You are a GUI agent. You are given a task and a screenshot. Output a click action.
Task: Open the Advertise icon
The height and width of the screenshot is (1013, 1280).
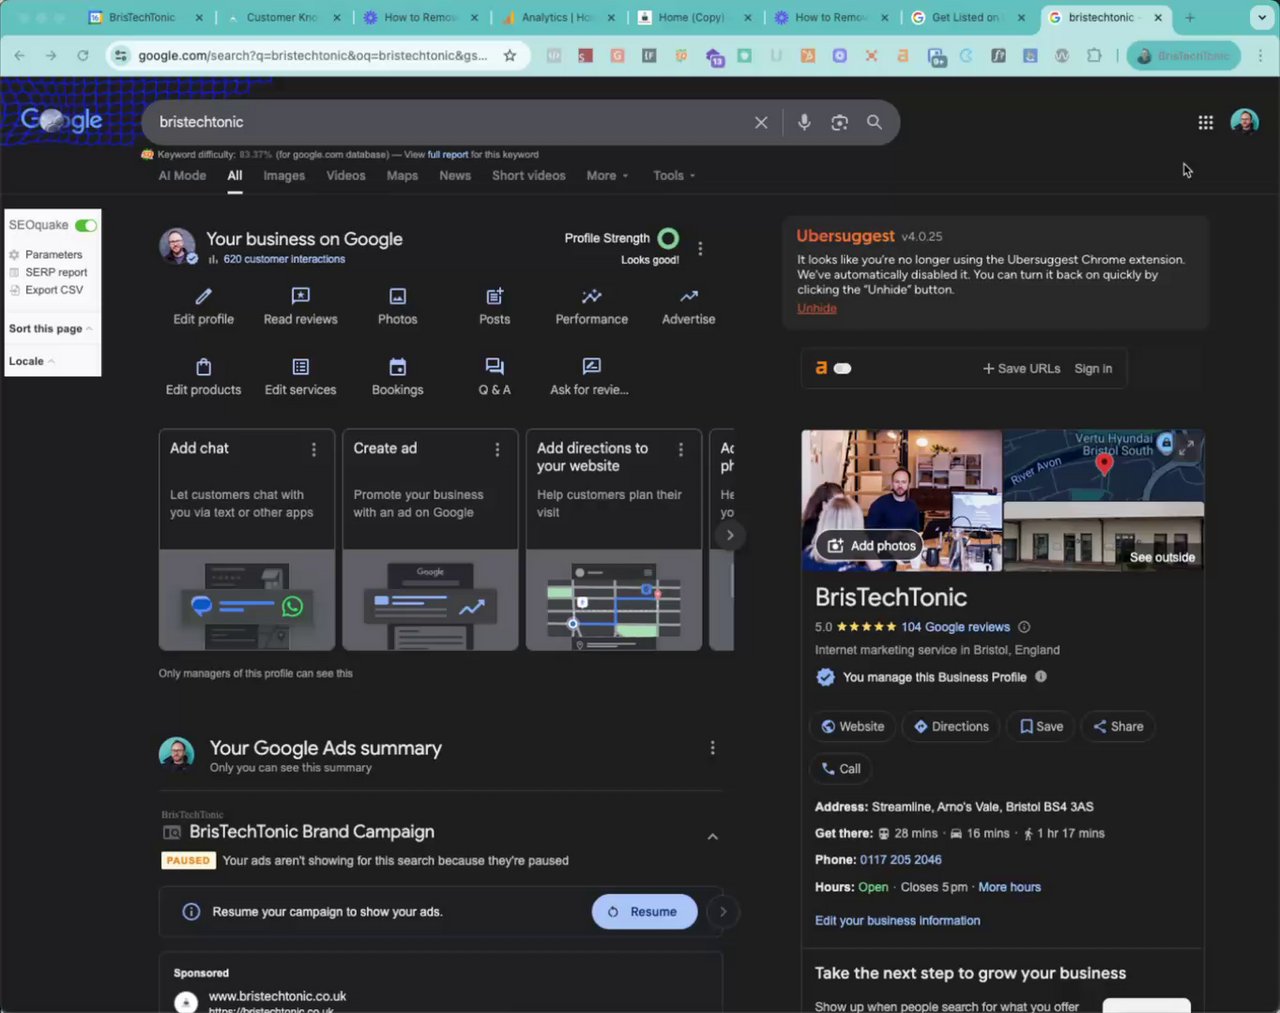(x=689, y=296)
